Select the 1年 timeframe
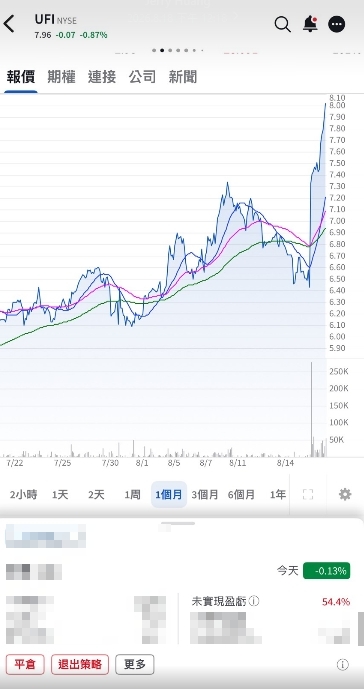 [278, 495]
